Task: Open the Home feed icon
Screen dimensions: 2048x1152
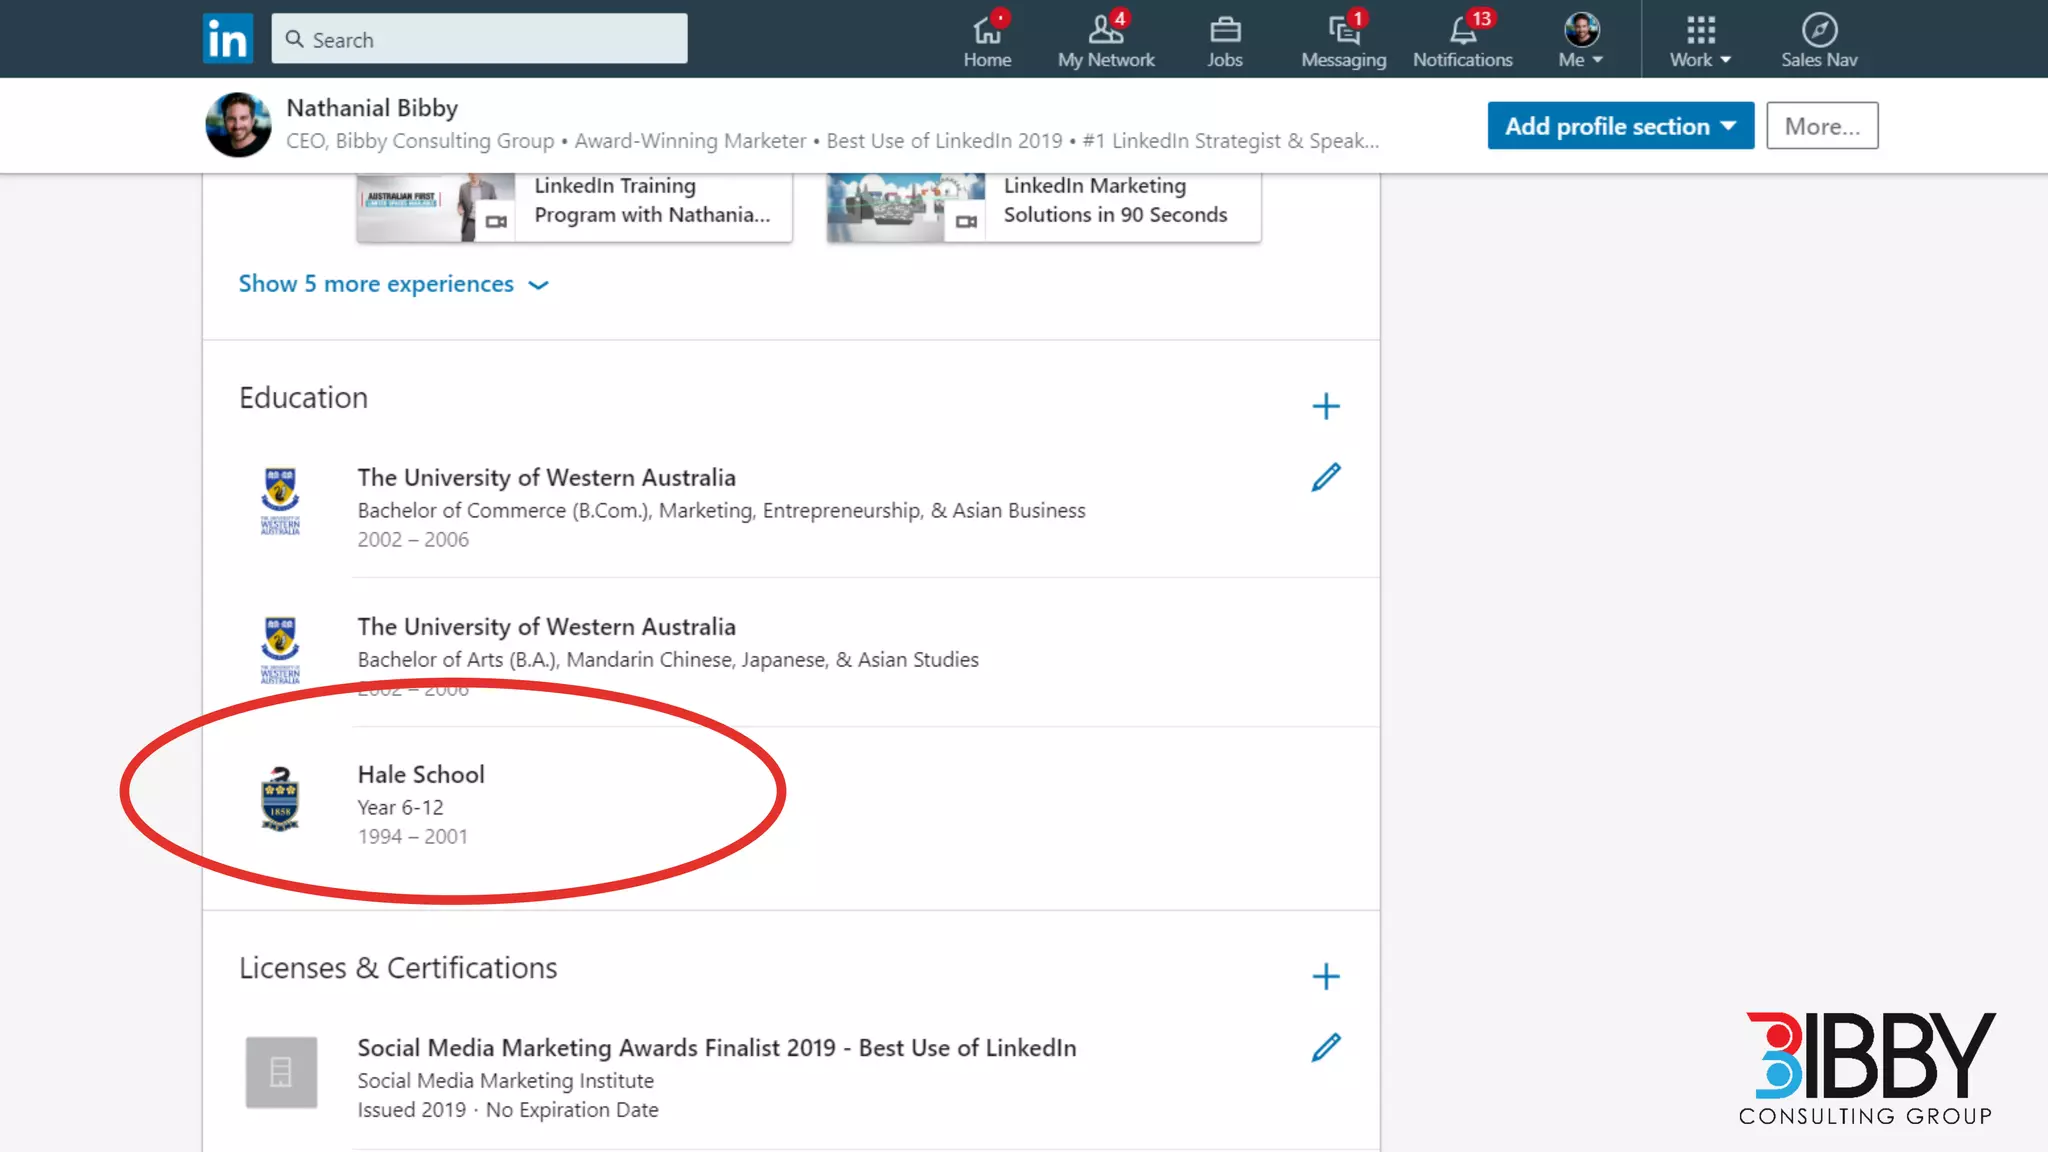Action: point(987,31)
